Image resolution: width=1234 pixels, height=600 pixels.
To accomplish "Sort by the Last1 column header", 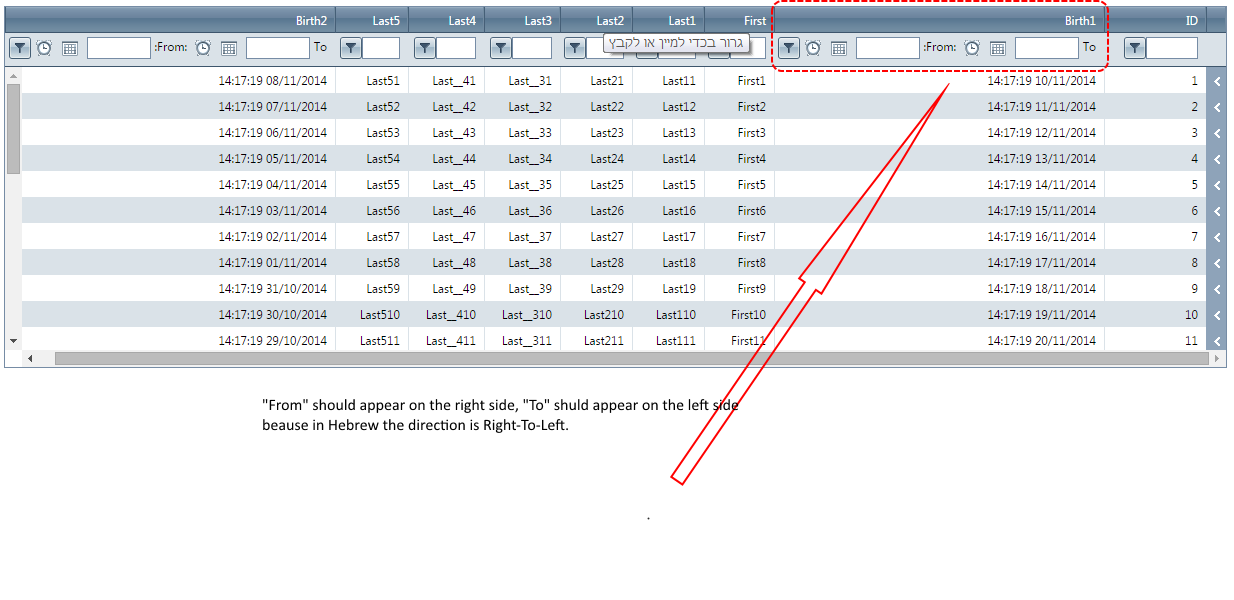I will [x=669, y=20].
